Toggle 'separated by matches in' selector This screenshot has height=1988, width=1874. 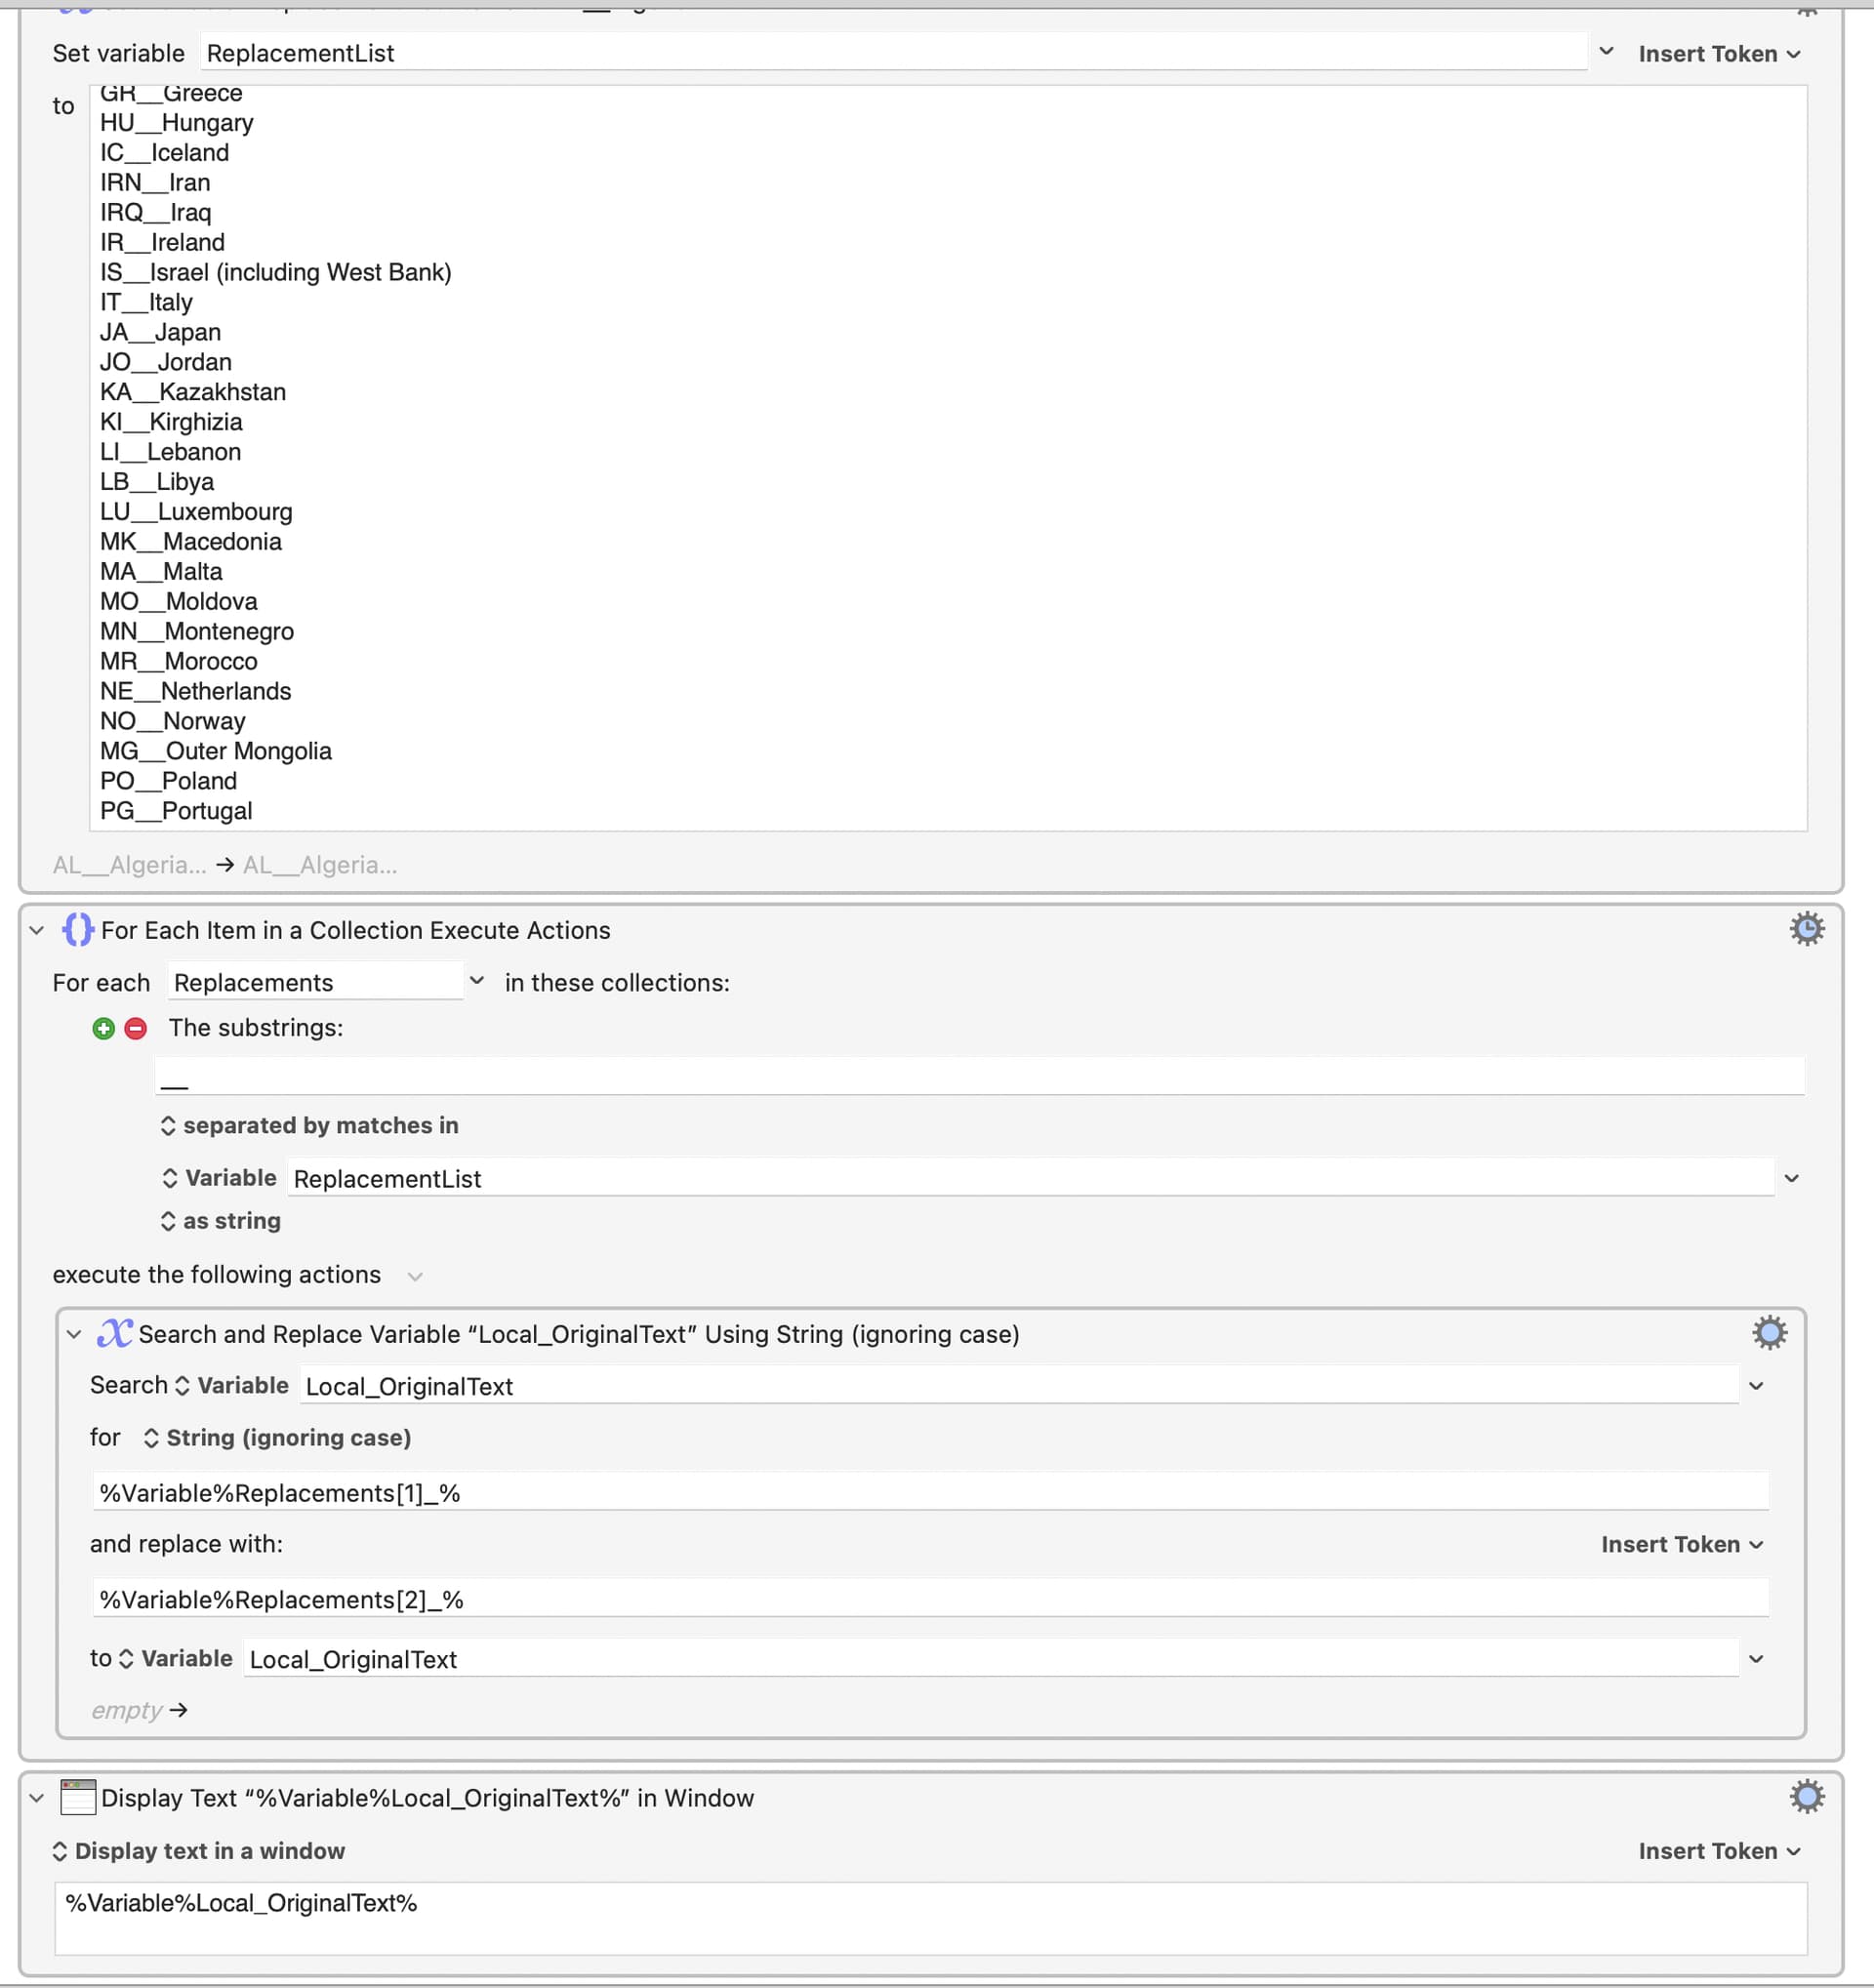pos(309,1125)
